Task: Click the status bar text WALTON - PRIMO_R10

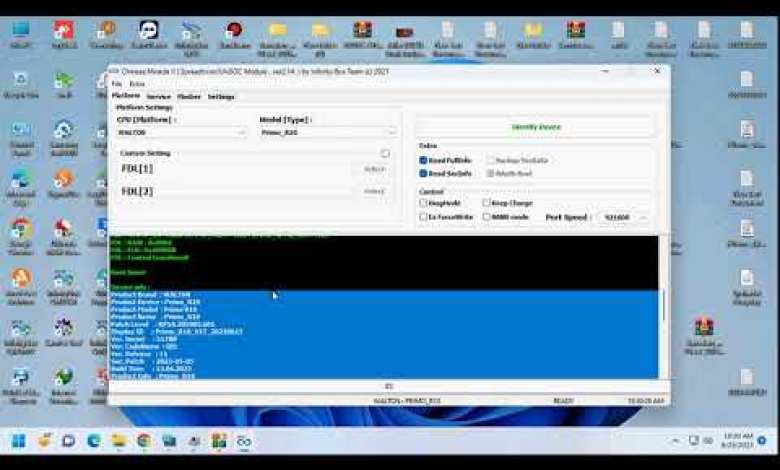Action: point(407,400)
